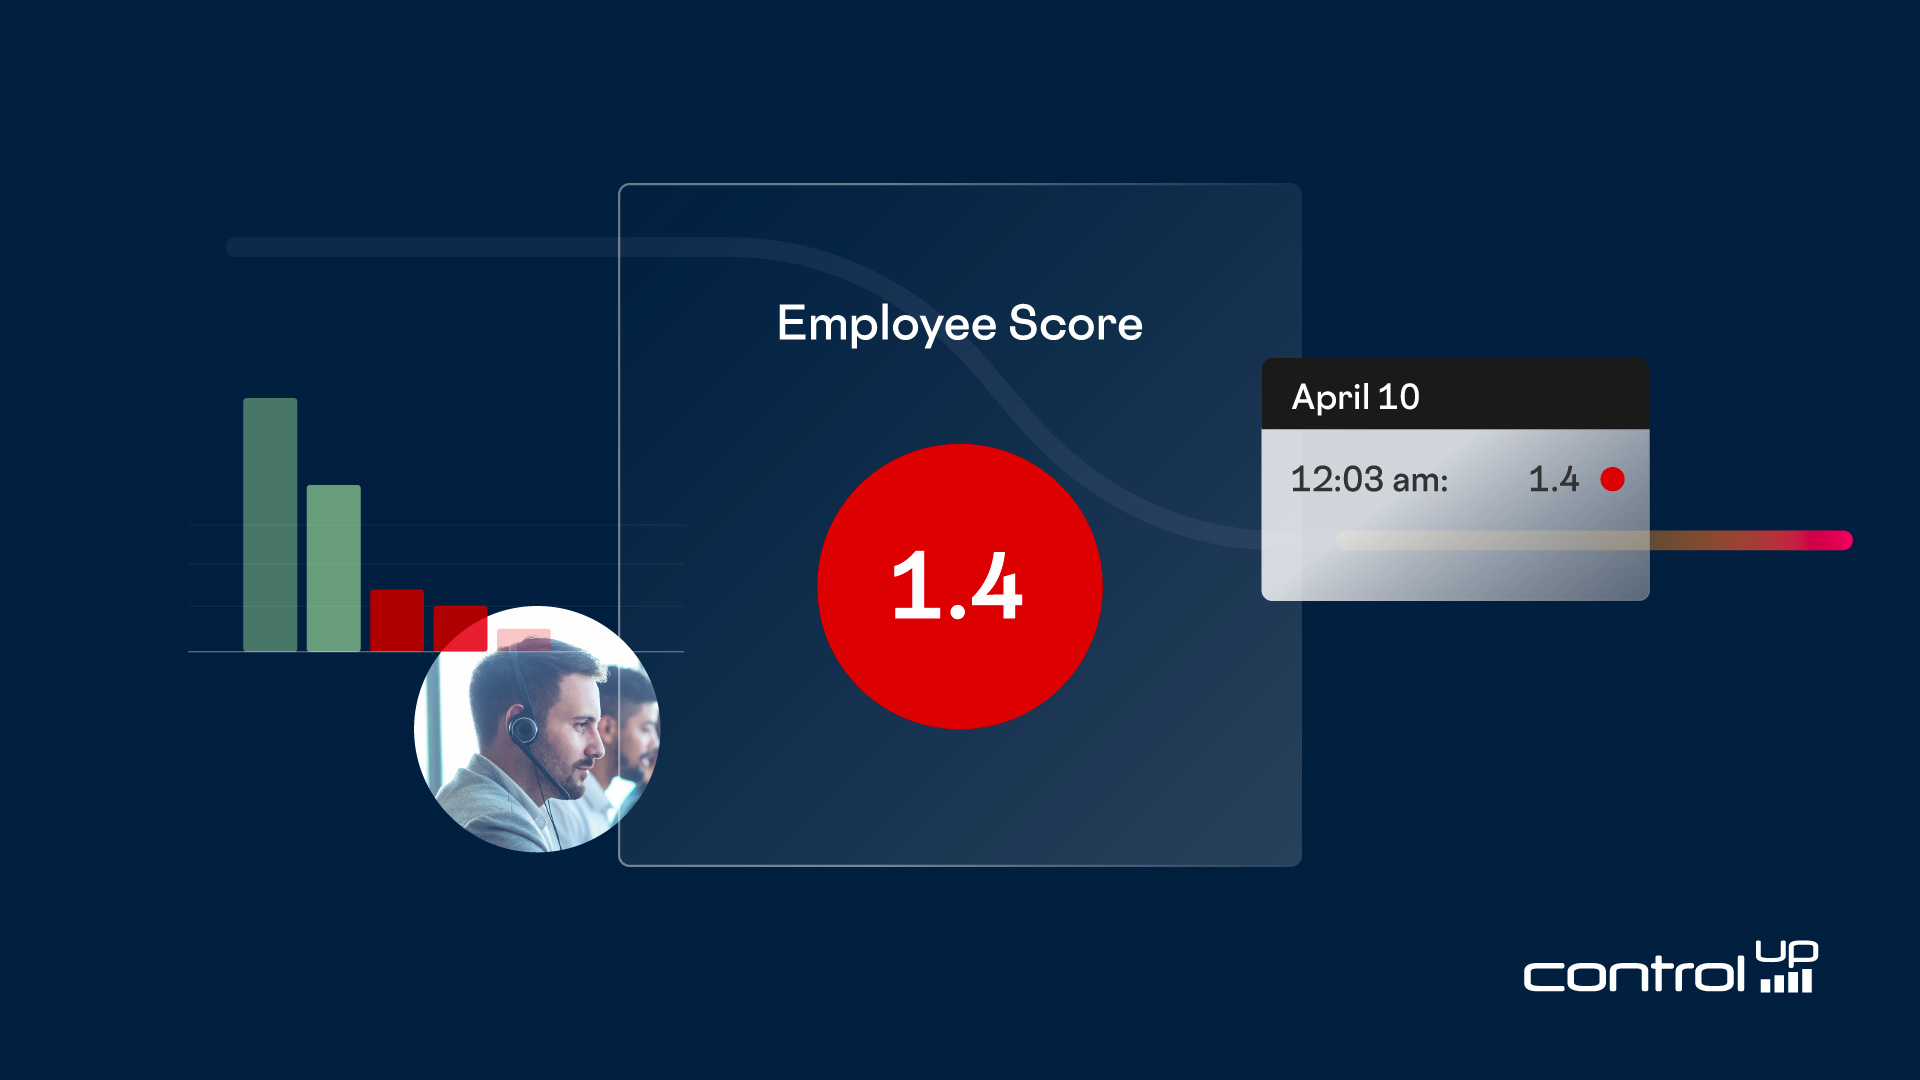Click the second lighter green bar
This screenshot has width=1920, height=1080.
333,567
